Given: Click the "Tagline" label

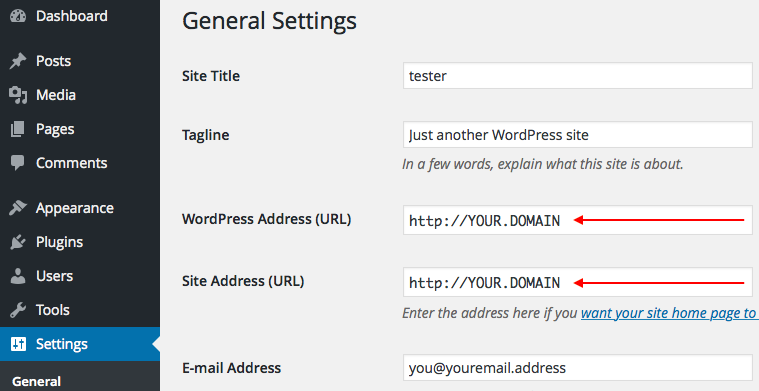Looking at the screenshot, I should click(206, 135).
